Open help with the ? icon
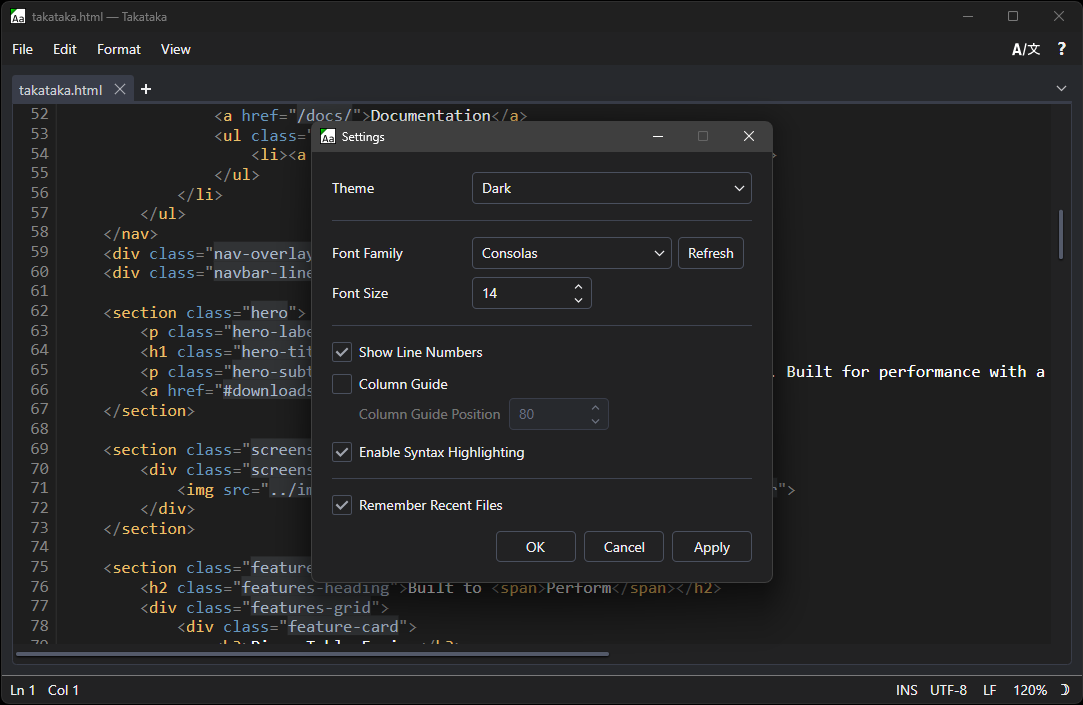Screen dimensions: 1083x705 tap(1061, 48)
